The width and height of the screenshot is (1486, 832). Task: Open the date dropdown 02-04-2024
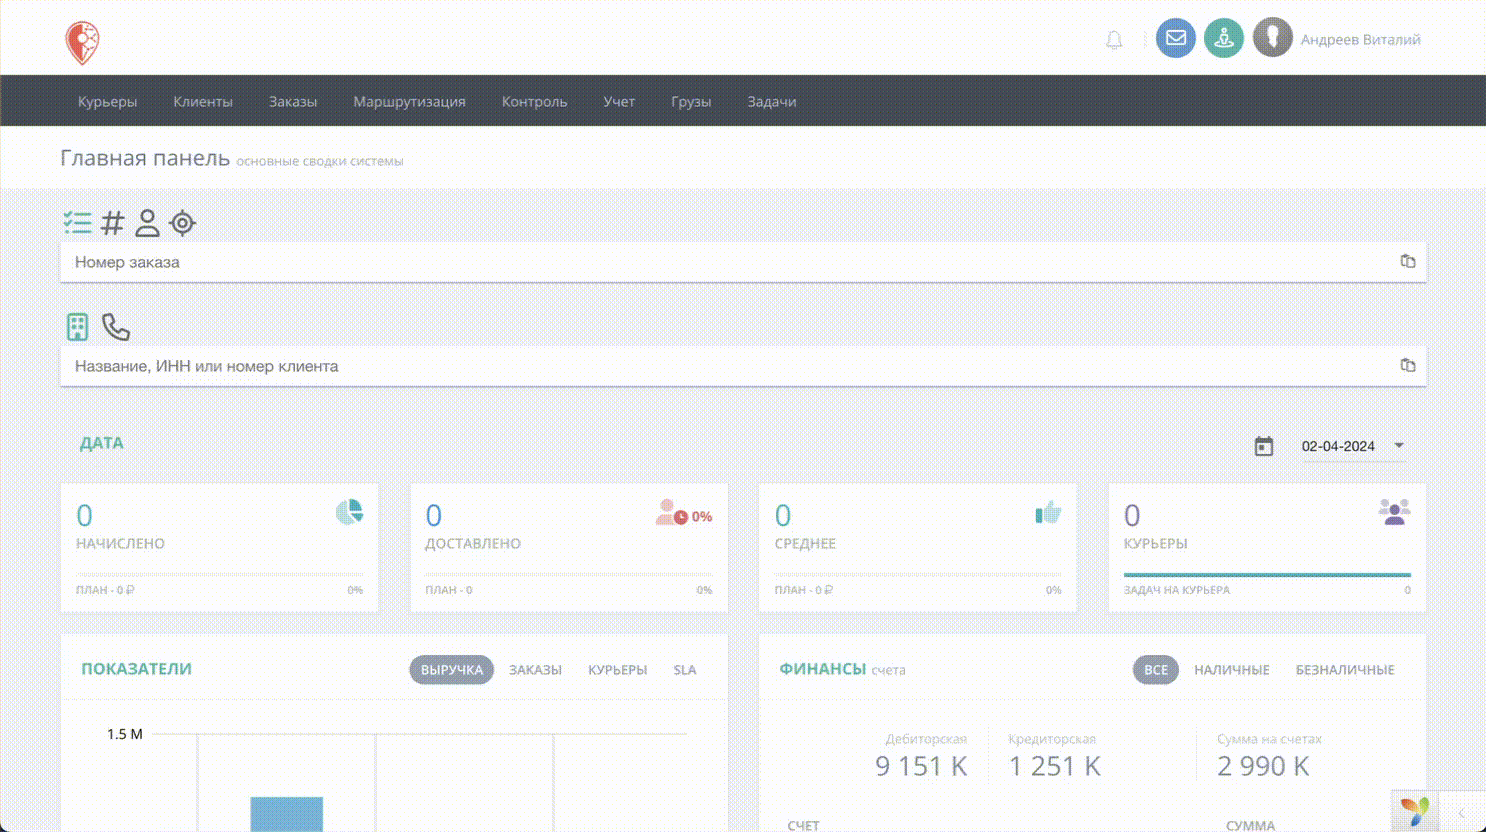pyautogui.click(x=1353, y=446)
